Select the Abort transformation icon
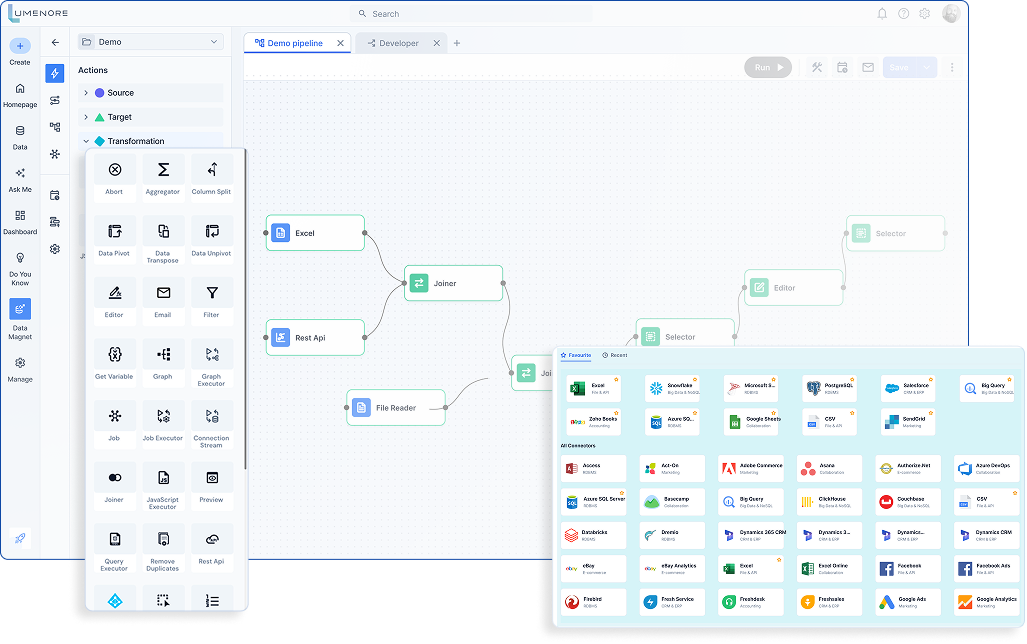Screen dimensions: 1027x644 coord(115,170)
